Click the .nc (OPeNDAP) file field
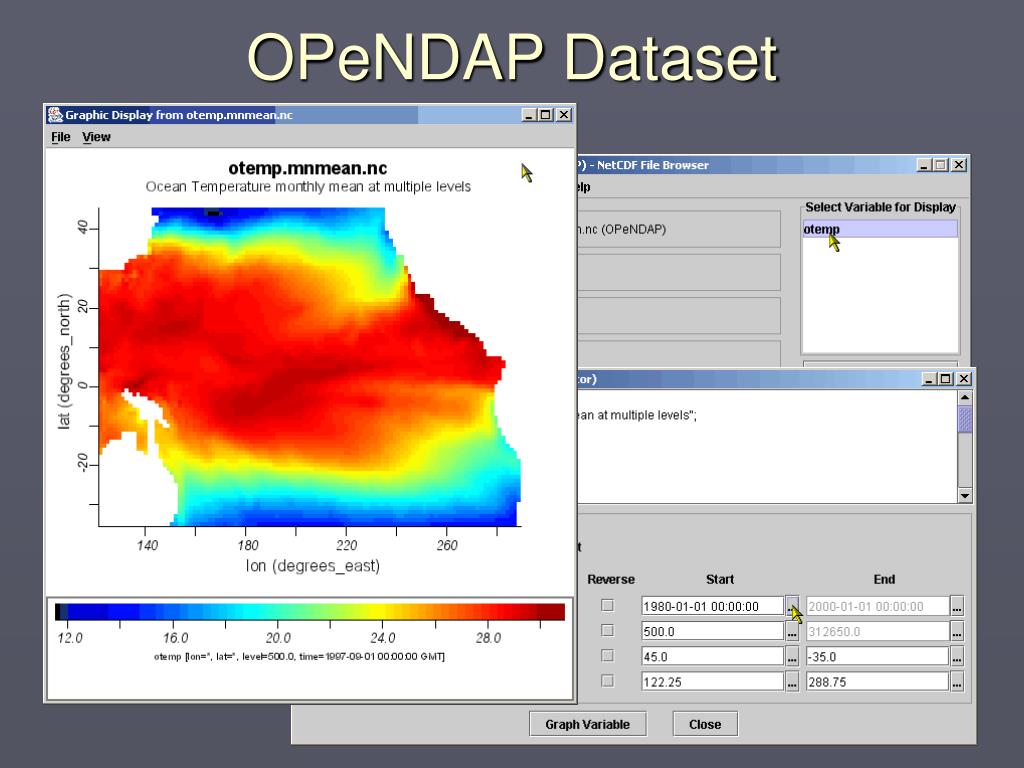Screen dimensions: 1024x768 679,229
